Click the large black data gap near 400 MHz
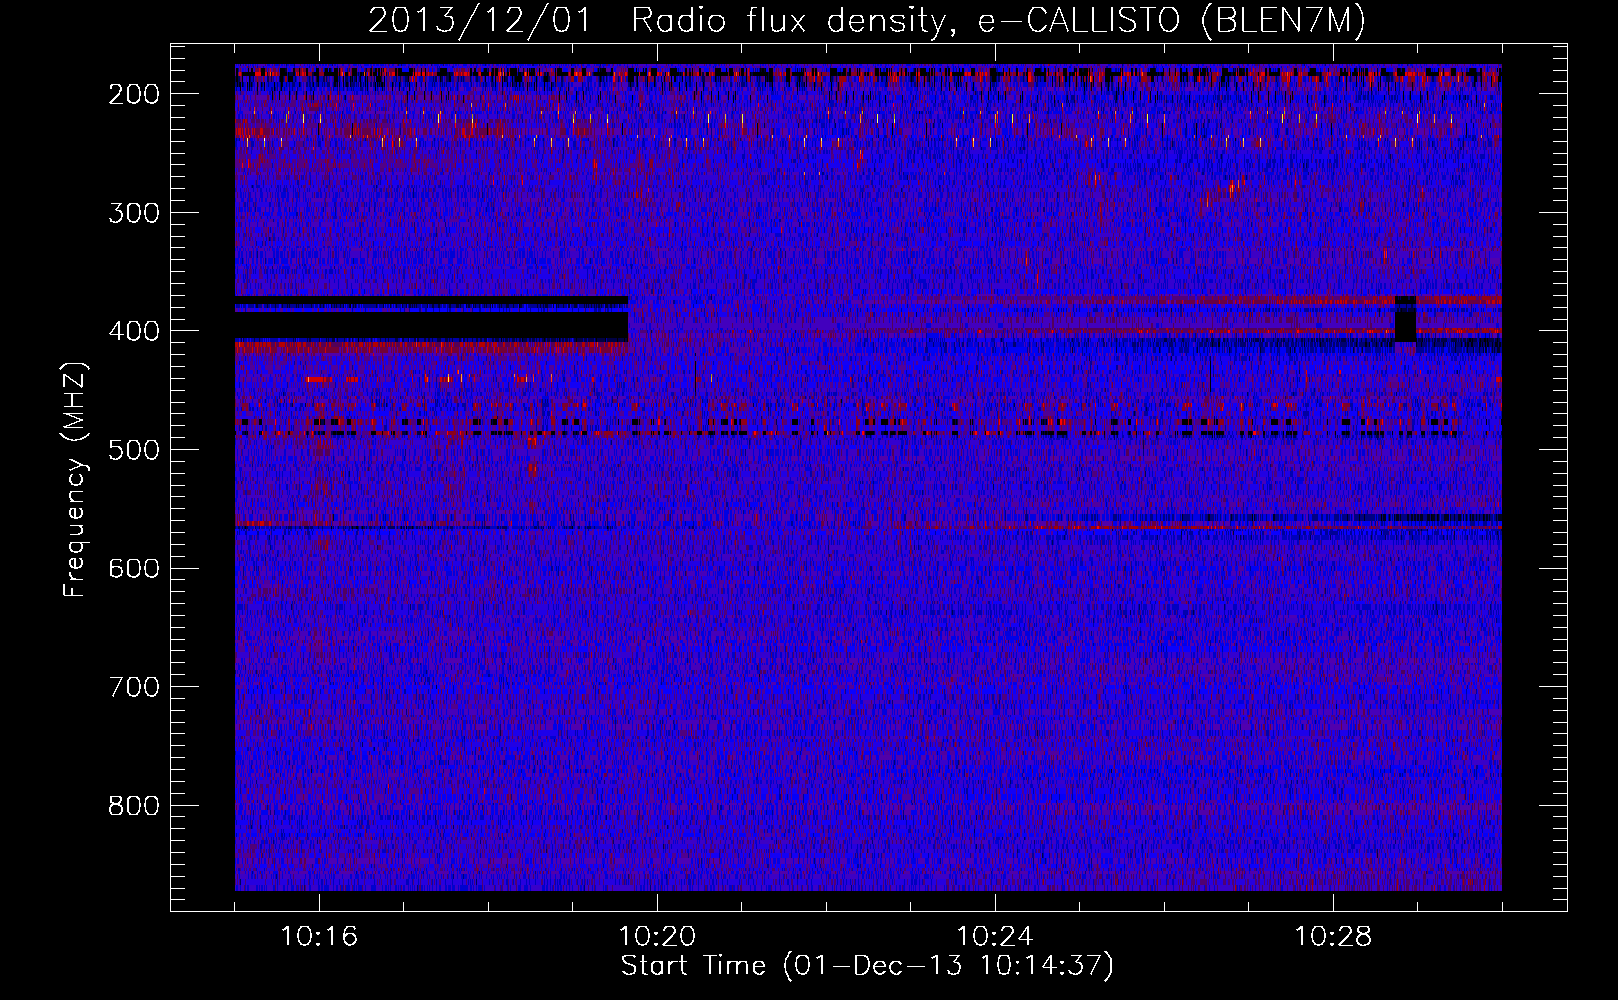1618x1000 pixels. 431,326
